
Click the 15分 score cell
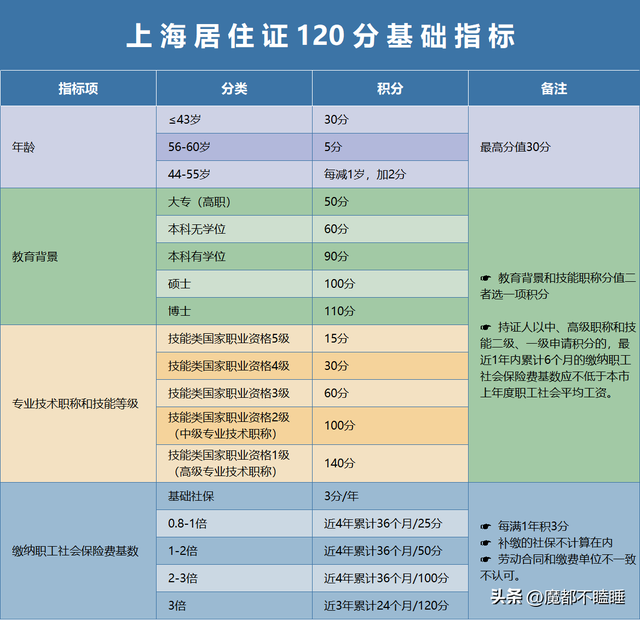[x=390, y=338]
